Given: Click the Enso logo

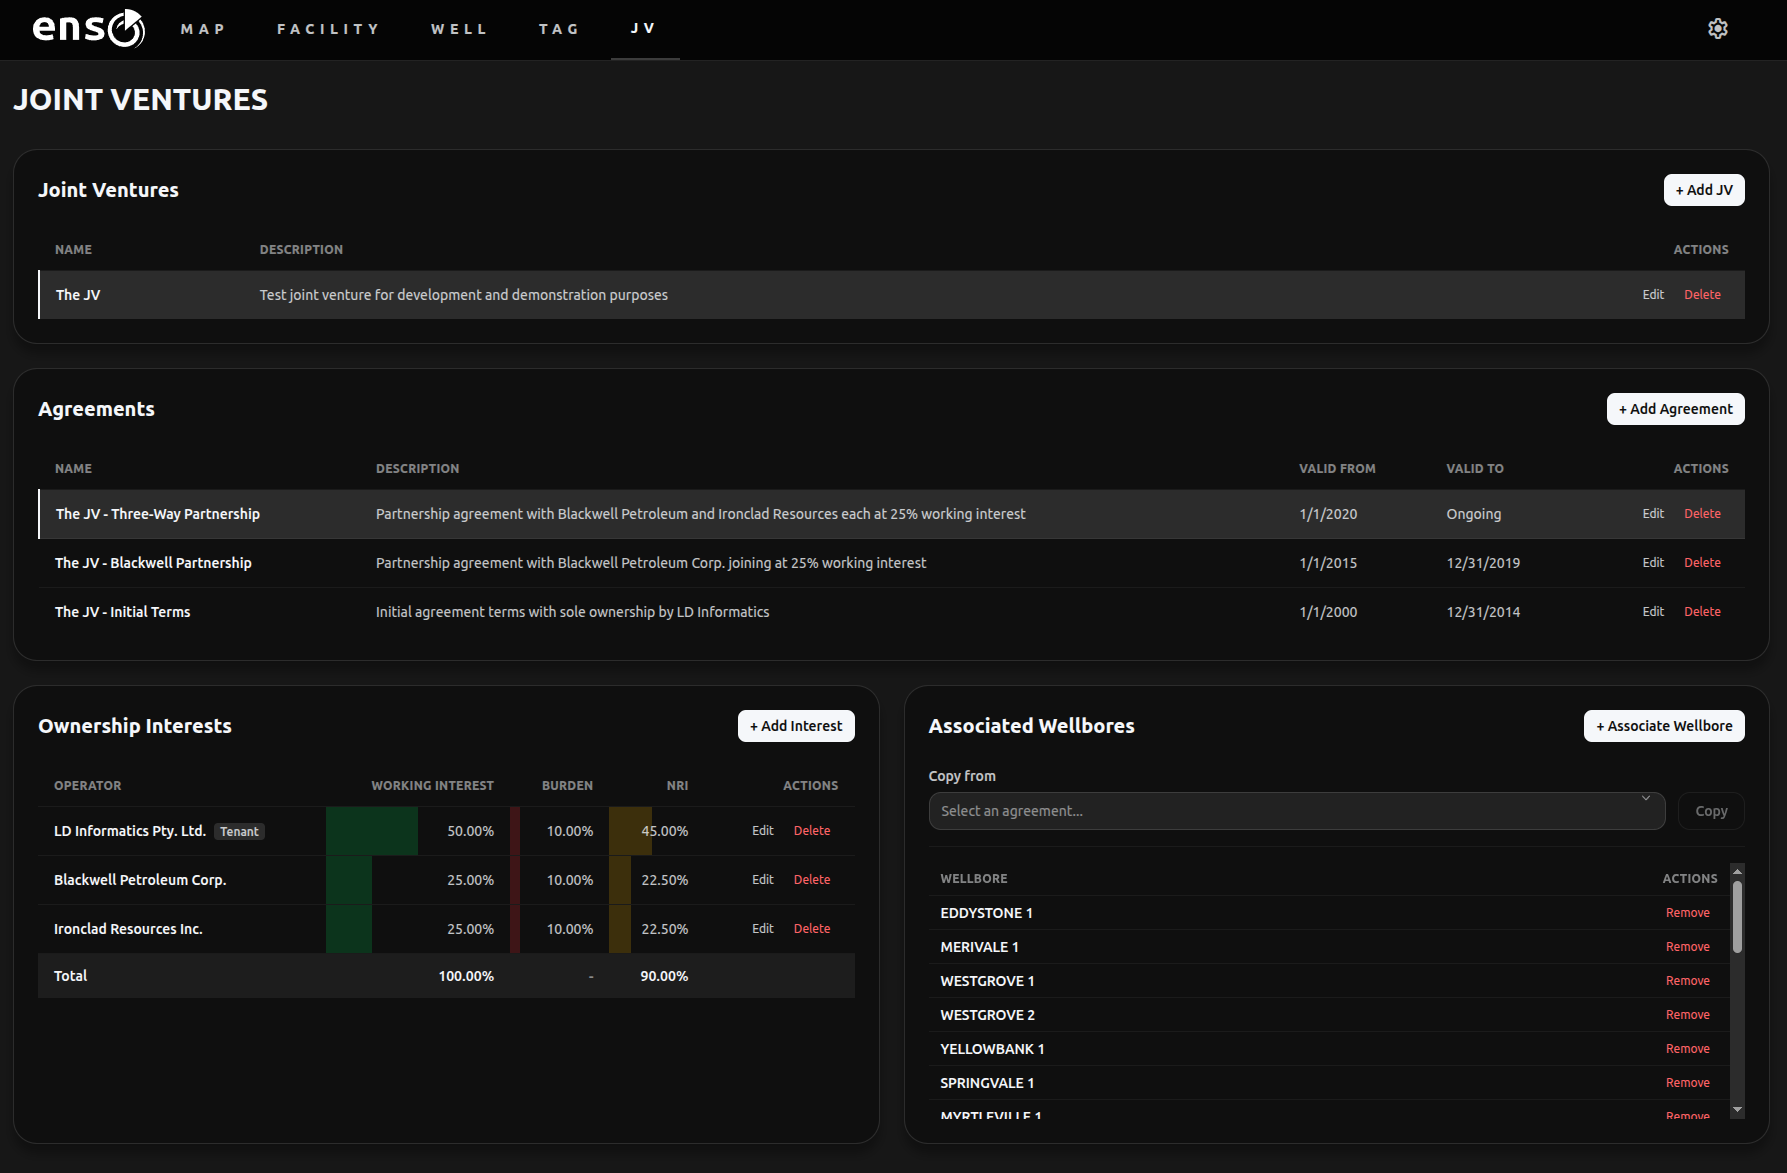Looking at the screenshot, I should (x=89, y=29).
